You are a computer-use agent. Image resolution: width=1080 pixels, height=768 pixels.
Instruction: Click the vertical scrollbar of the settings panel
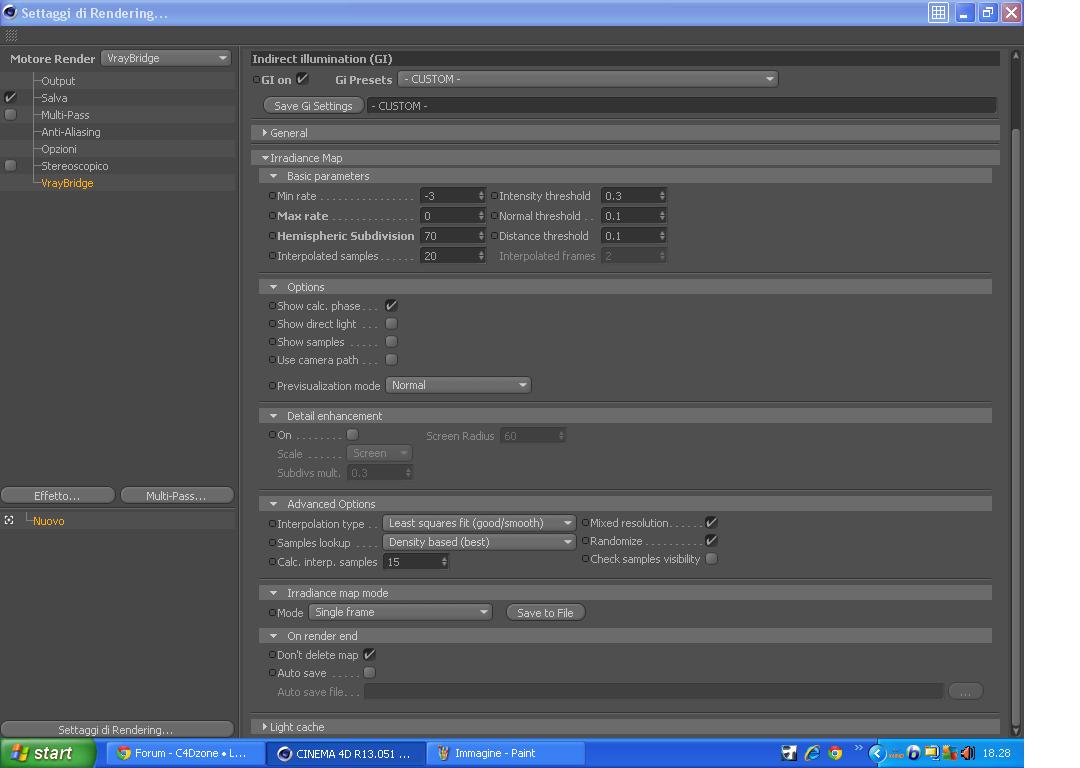(1015, 393)
